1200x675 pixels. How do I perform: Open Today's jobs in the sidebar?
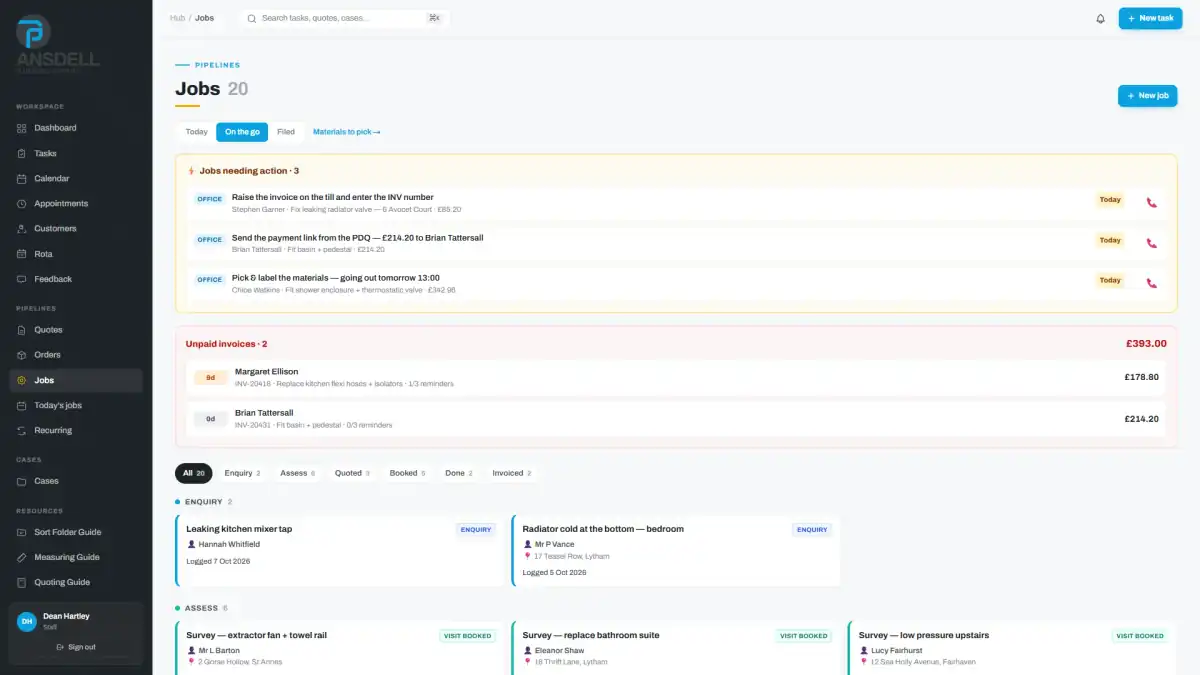[76, 405]
